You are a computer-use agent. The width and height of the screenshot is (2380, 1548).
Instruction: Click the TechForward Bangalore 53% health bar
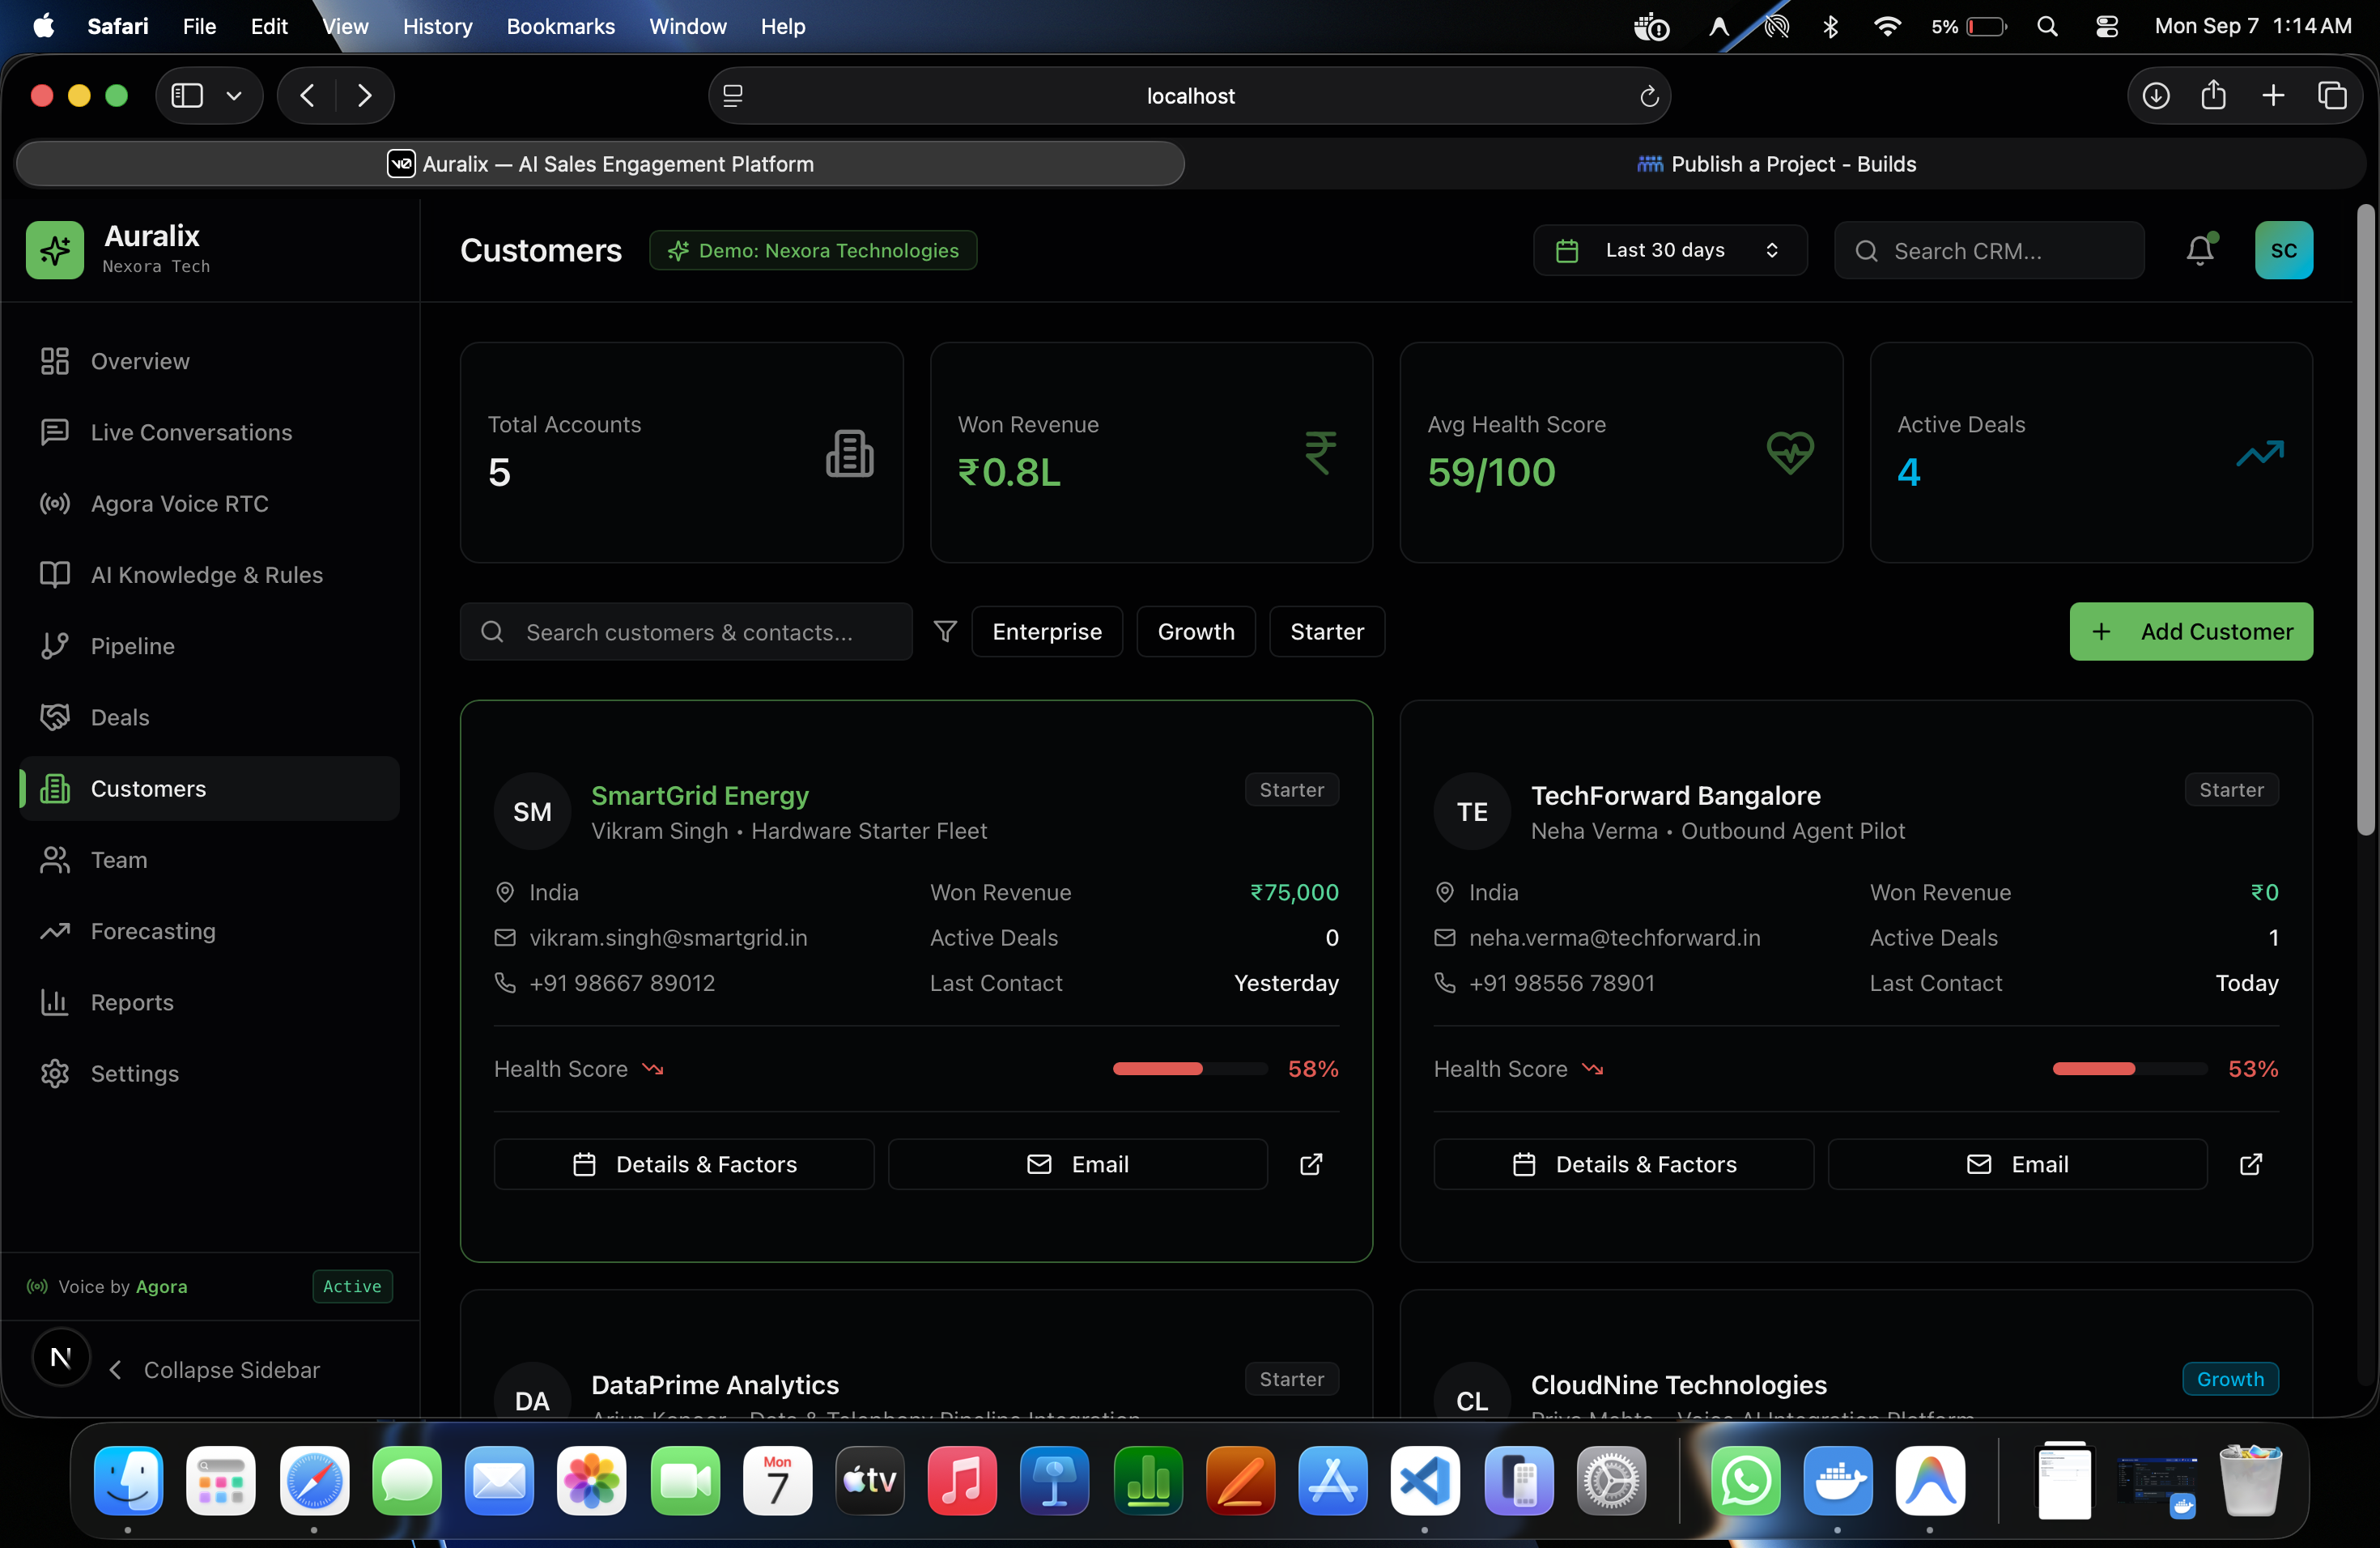click(x=2130, y=1069)
